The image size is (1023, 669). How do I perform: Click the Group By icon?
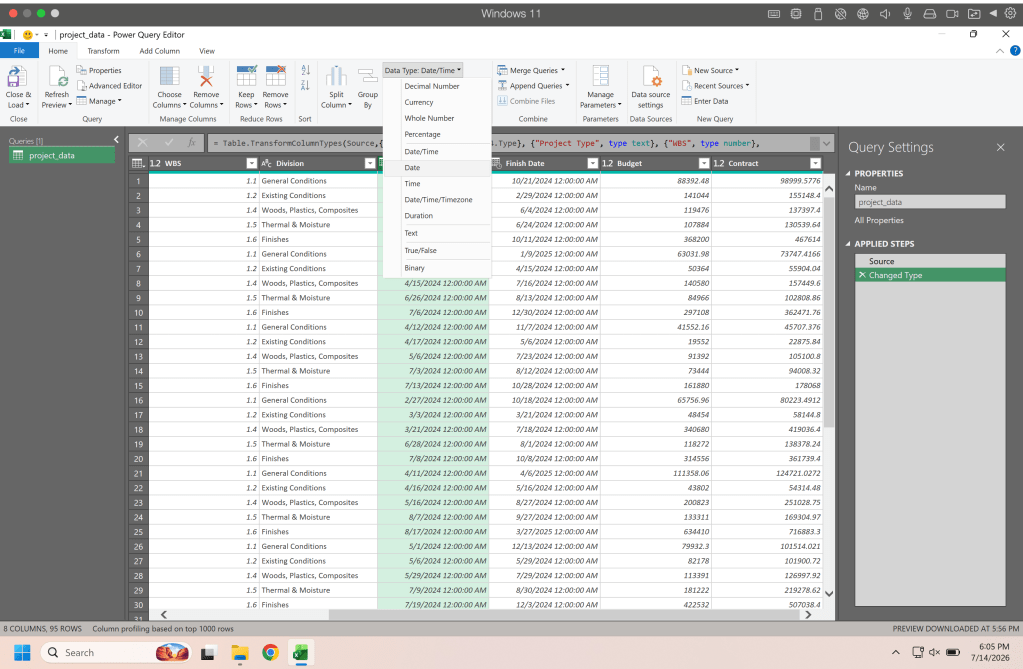click(x=368, y=76)
